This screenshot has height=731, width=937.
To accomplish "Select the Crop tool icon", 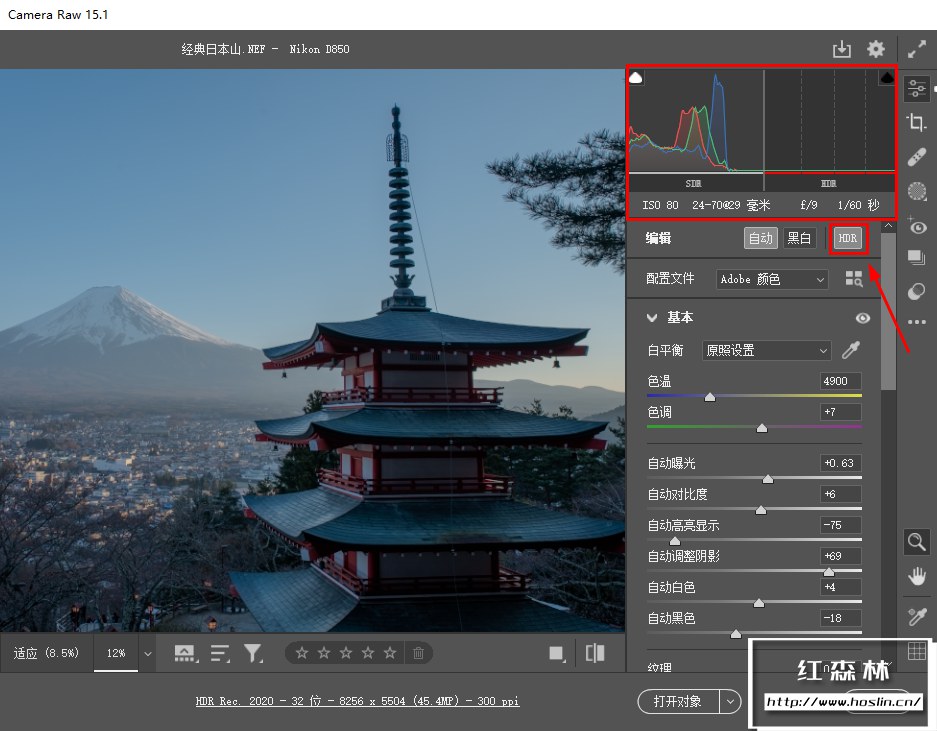I will pos(916,123).
